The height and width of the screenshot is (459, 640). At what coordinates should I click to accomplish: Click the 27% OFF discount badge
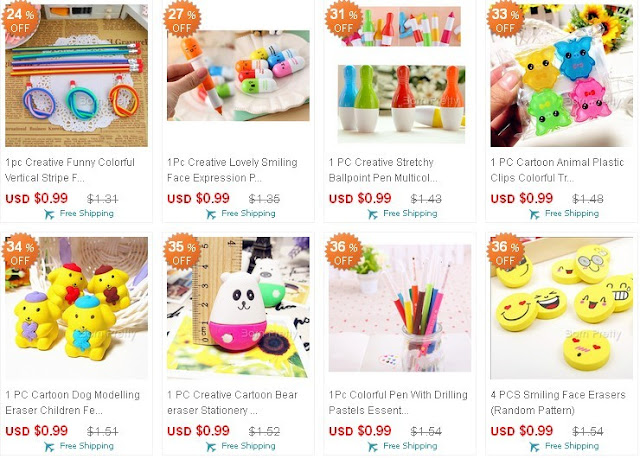[182, 20]
